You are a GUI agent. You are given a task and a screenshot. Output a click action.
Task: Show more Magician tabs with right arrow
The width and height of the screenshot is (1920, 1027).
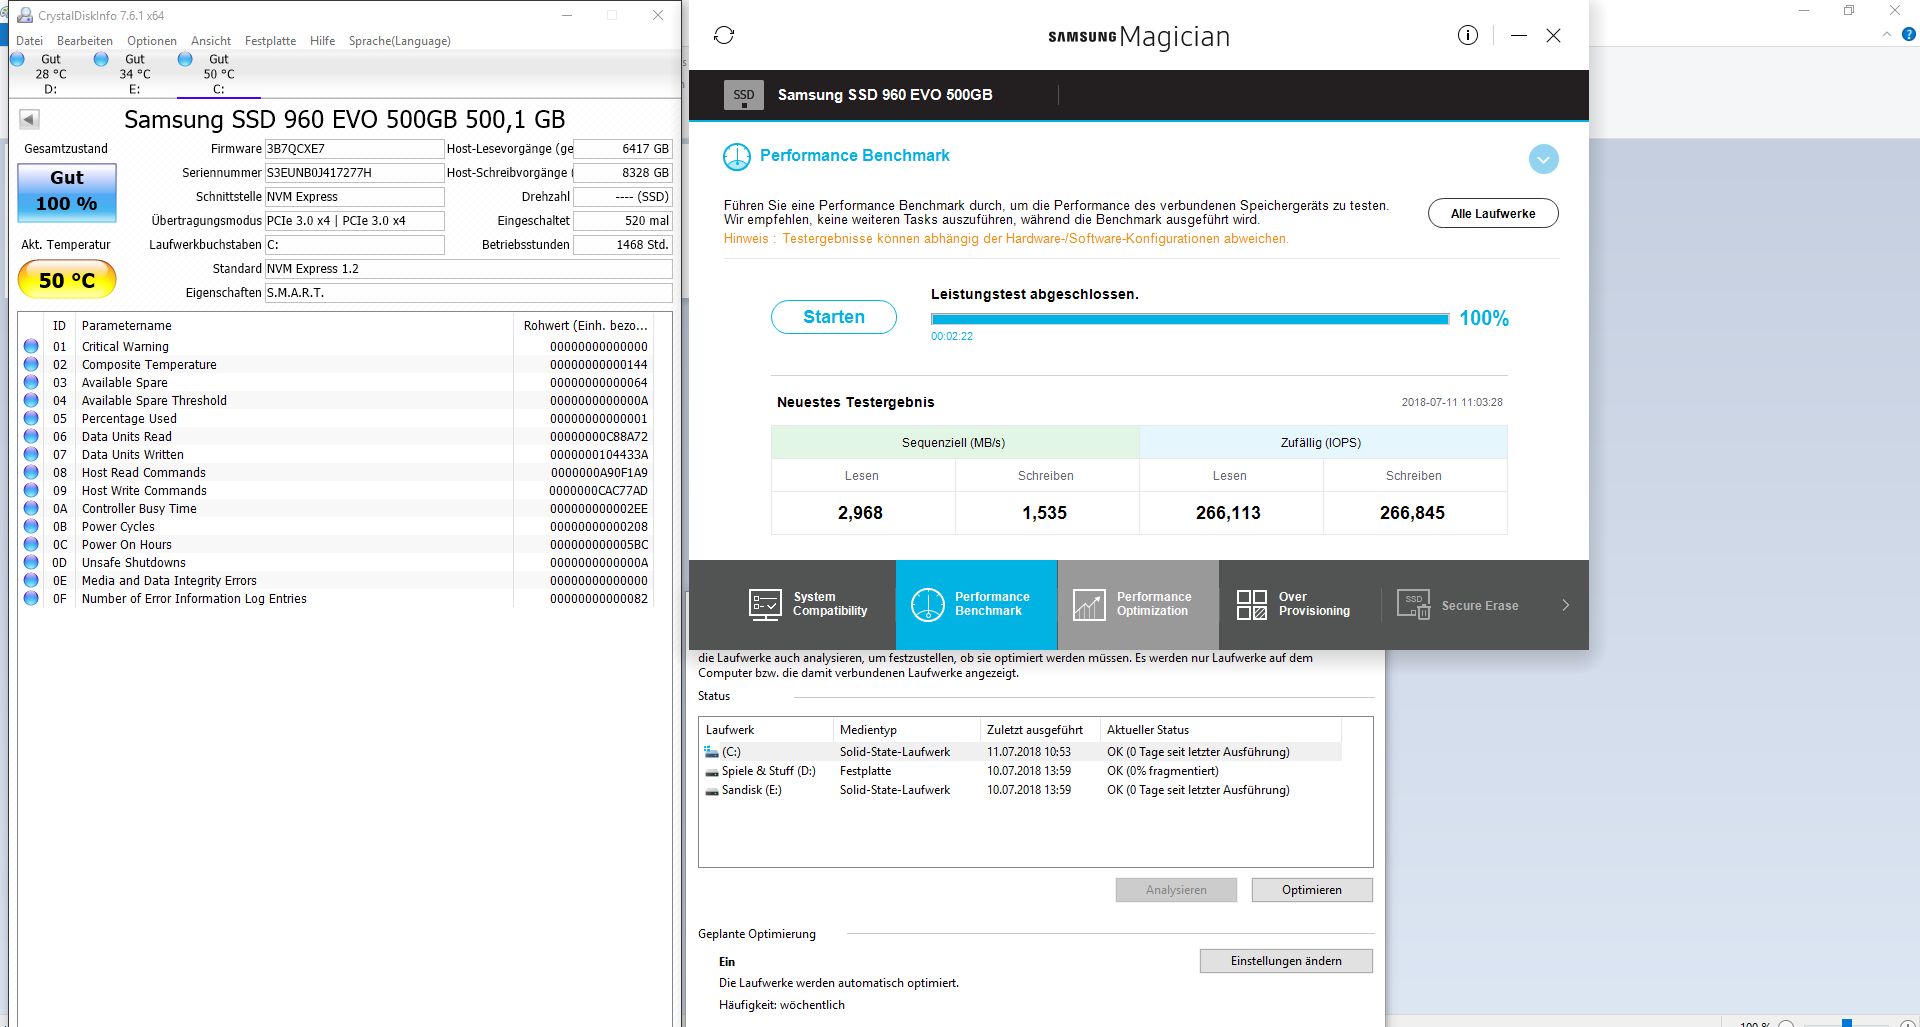pos(1565,605)
